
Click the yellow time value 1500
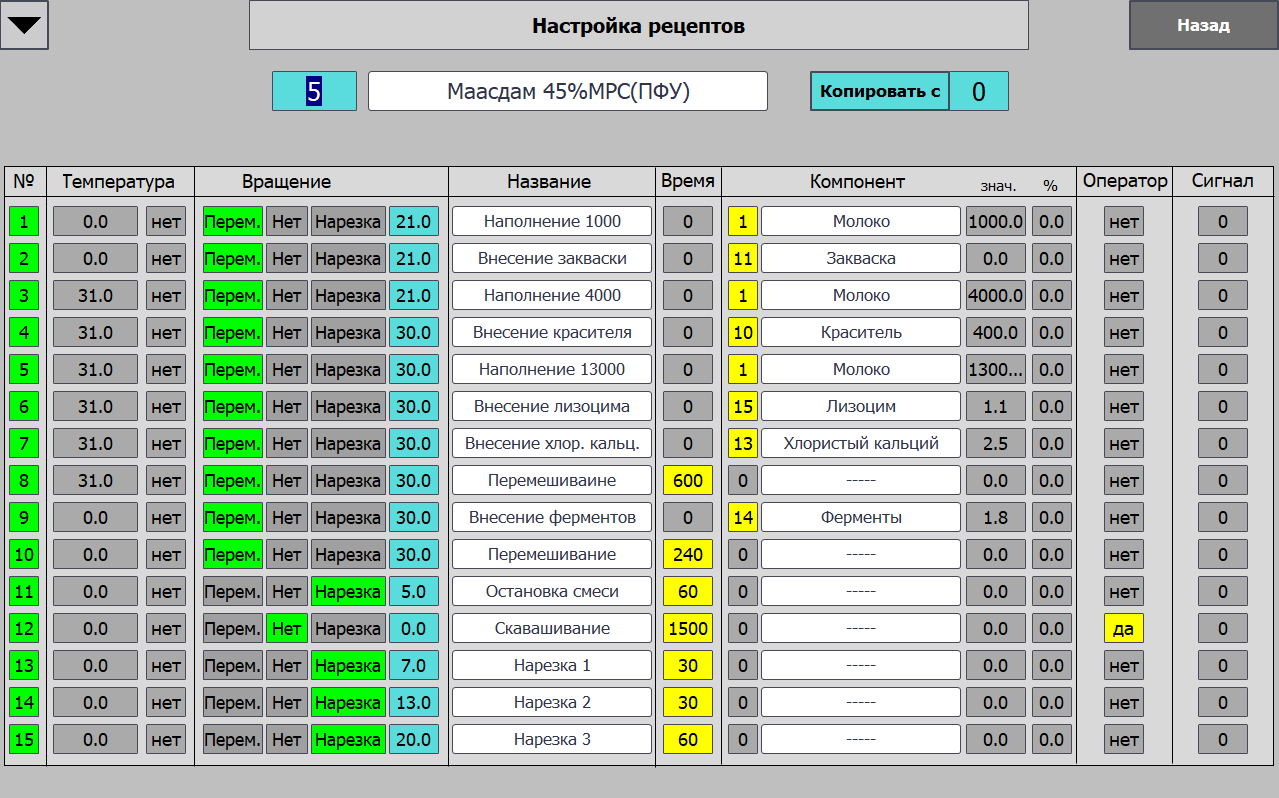pyautogui.click(x=687, y=629)
